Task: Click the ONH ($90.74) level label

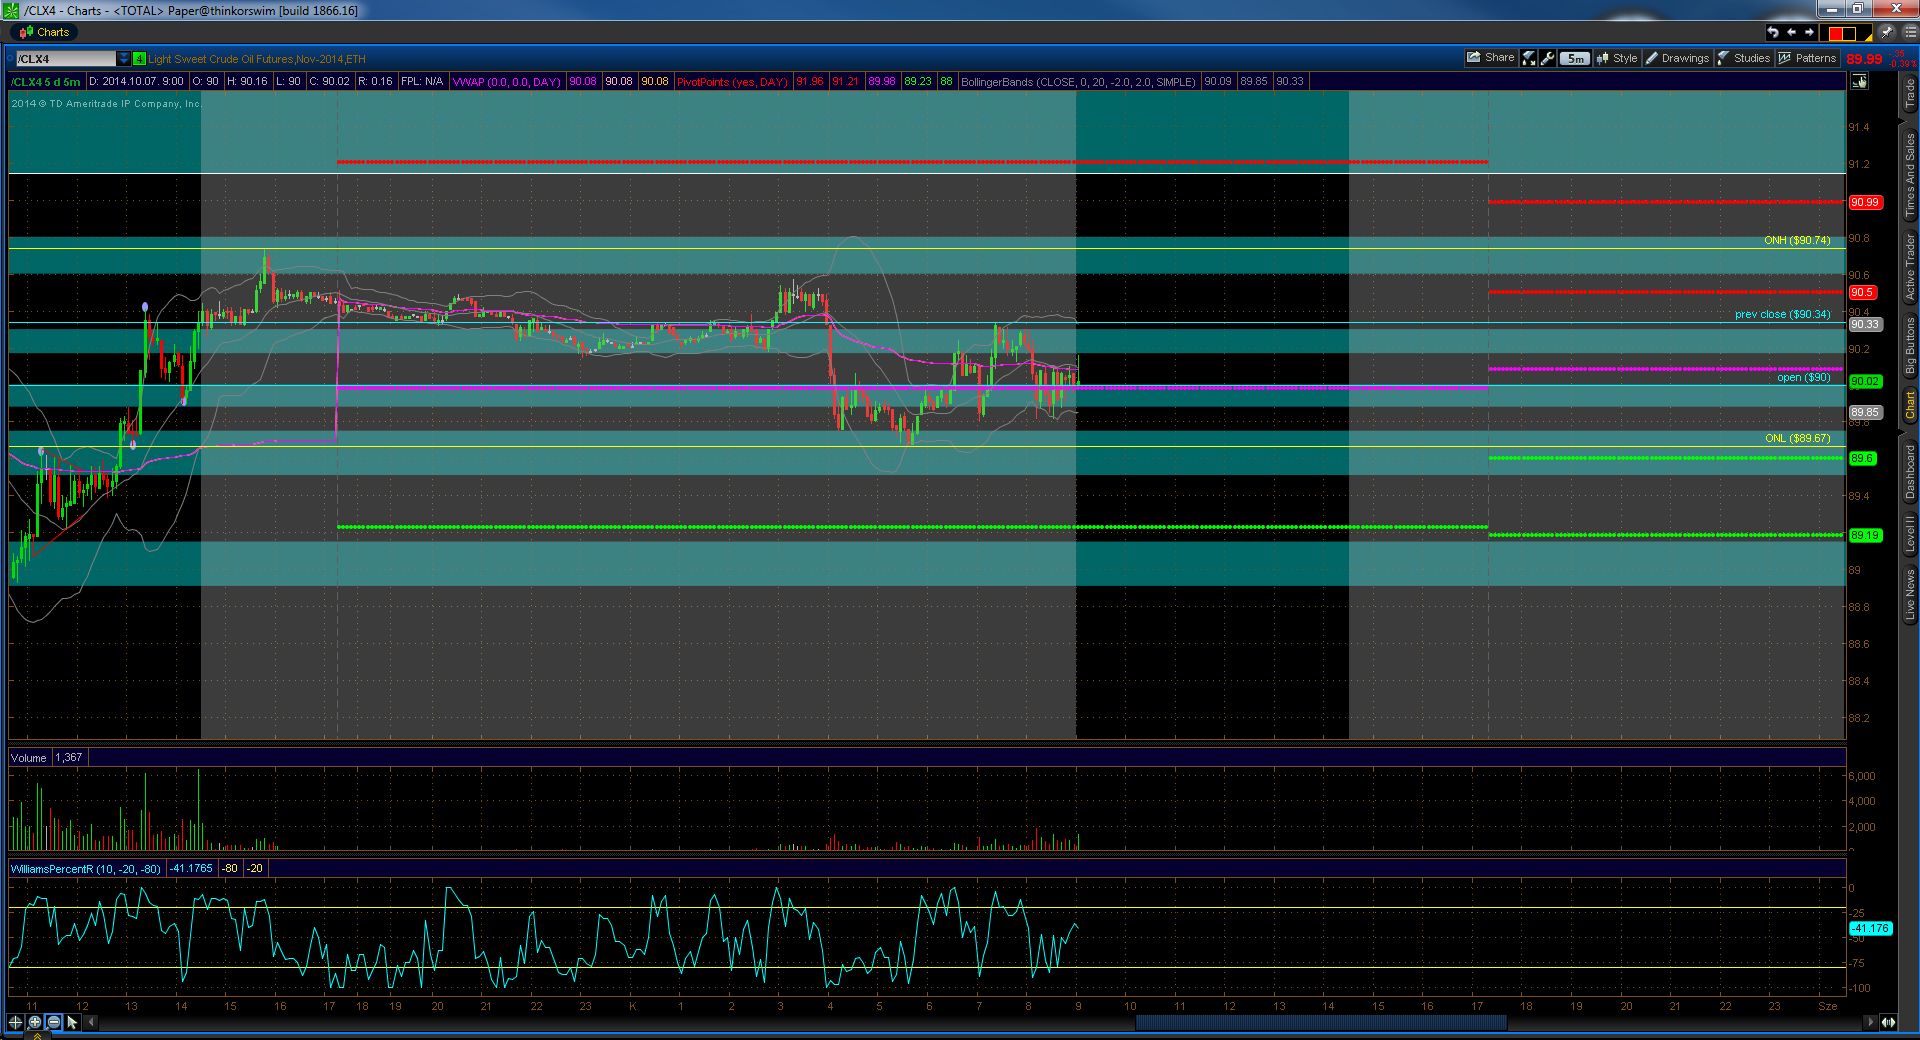Action: pos(1797,240)
